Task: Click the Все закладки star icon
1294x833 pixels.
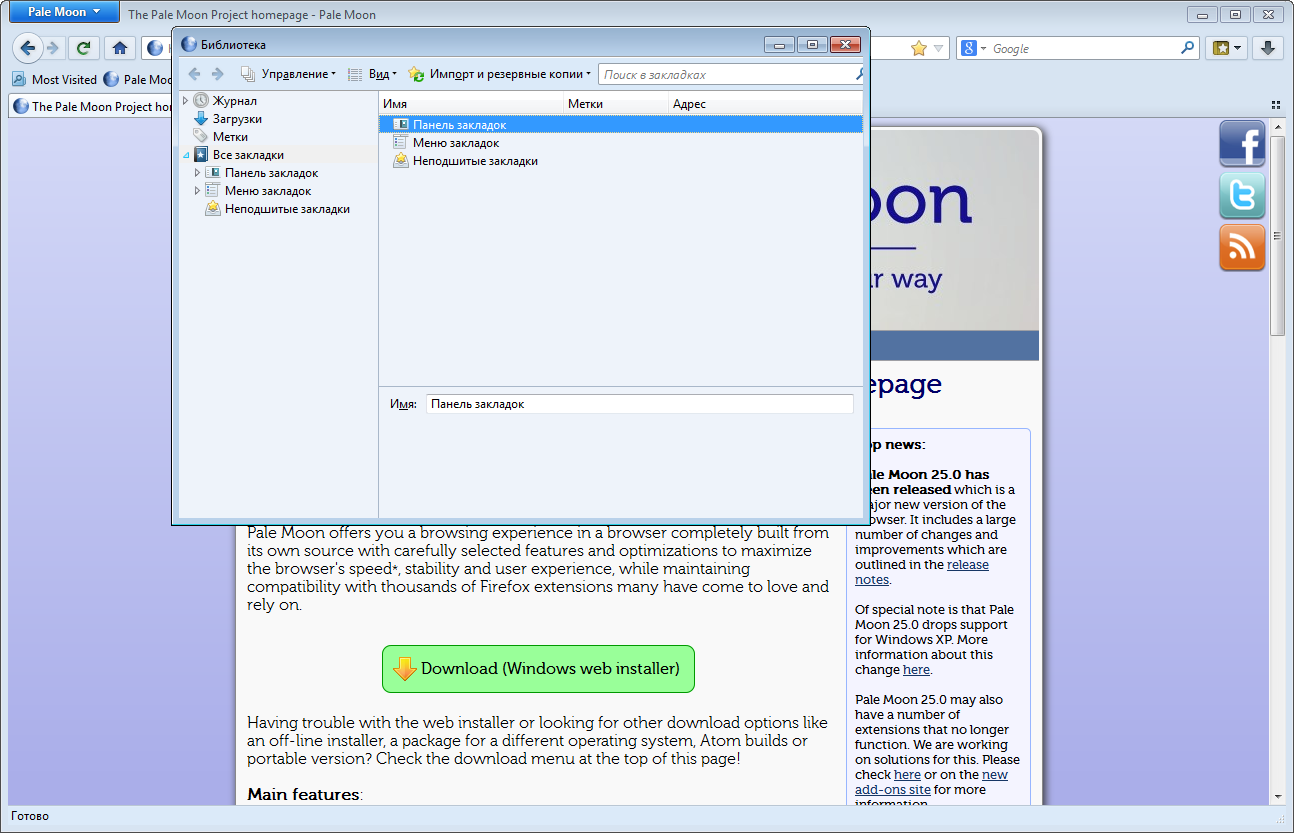Action: 201,155
